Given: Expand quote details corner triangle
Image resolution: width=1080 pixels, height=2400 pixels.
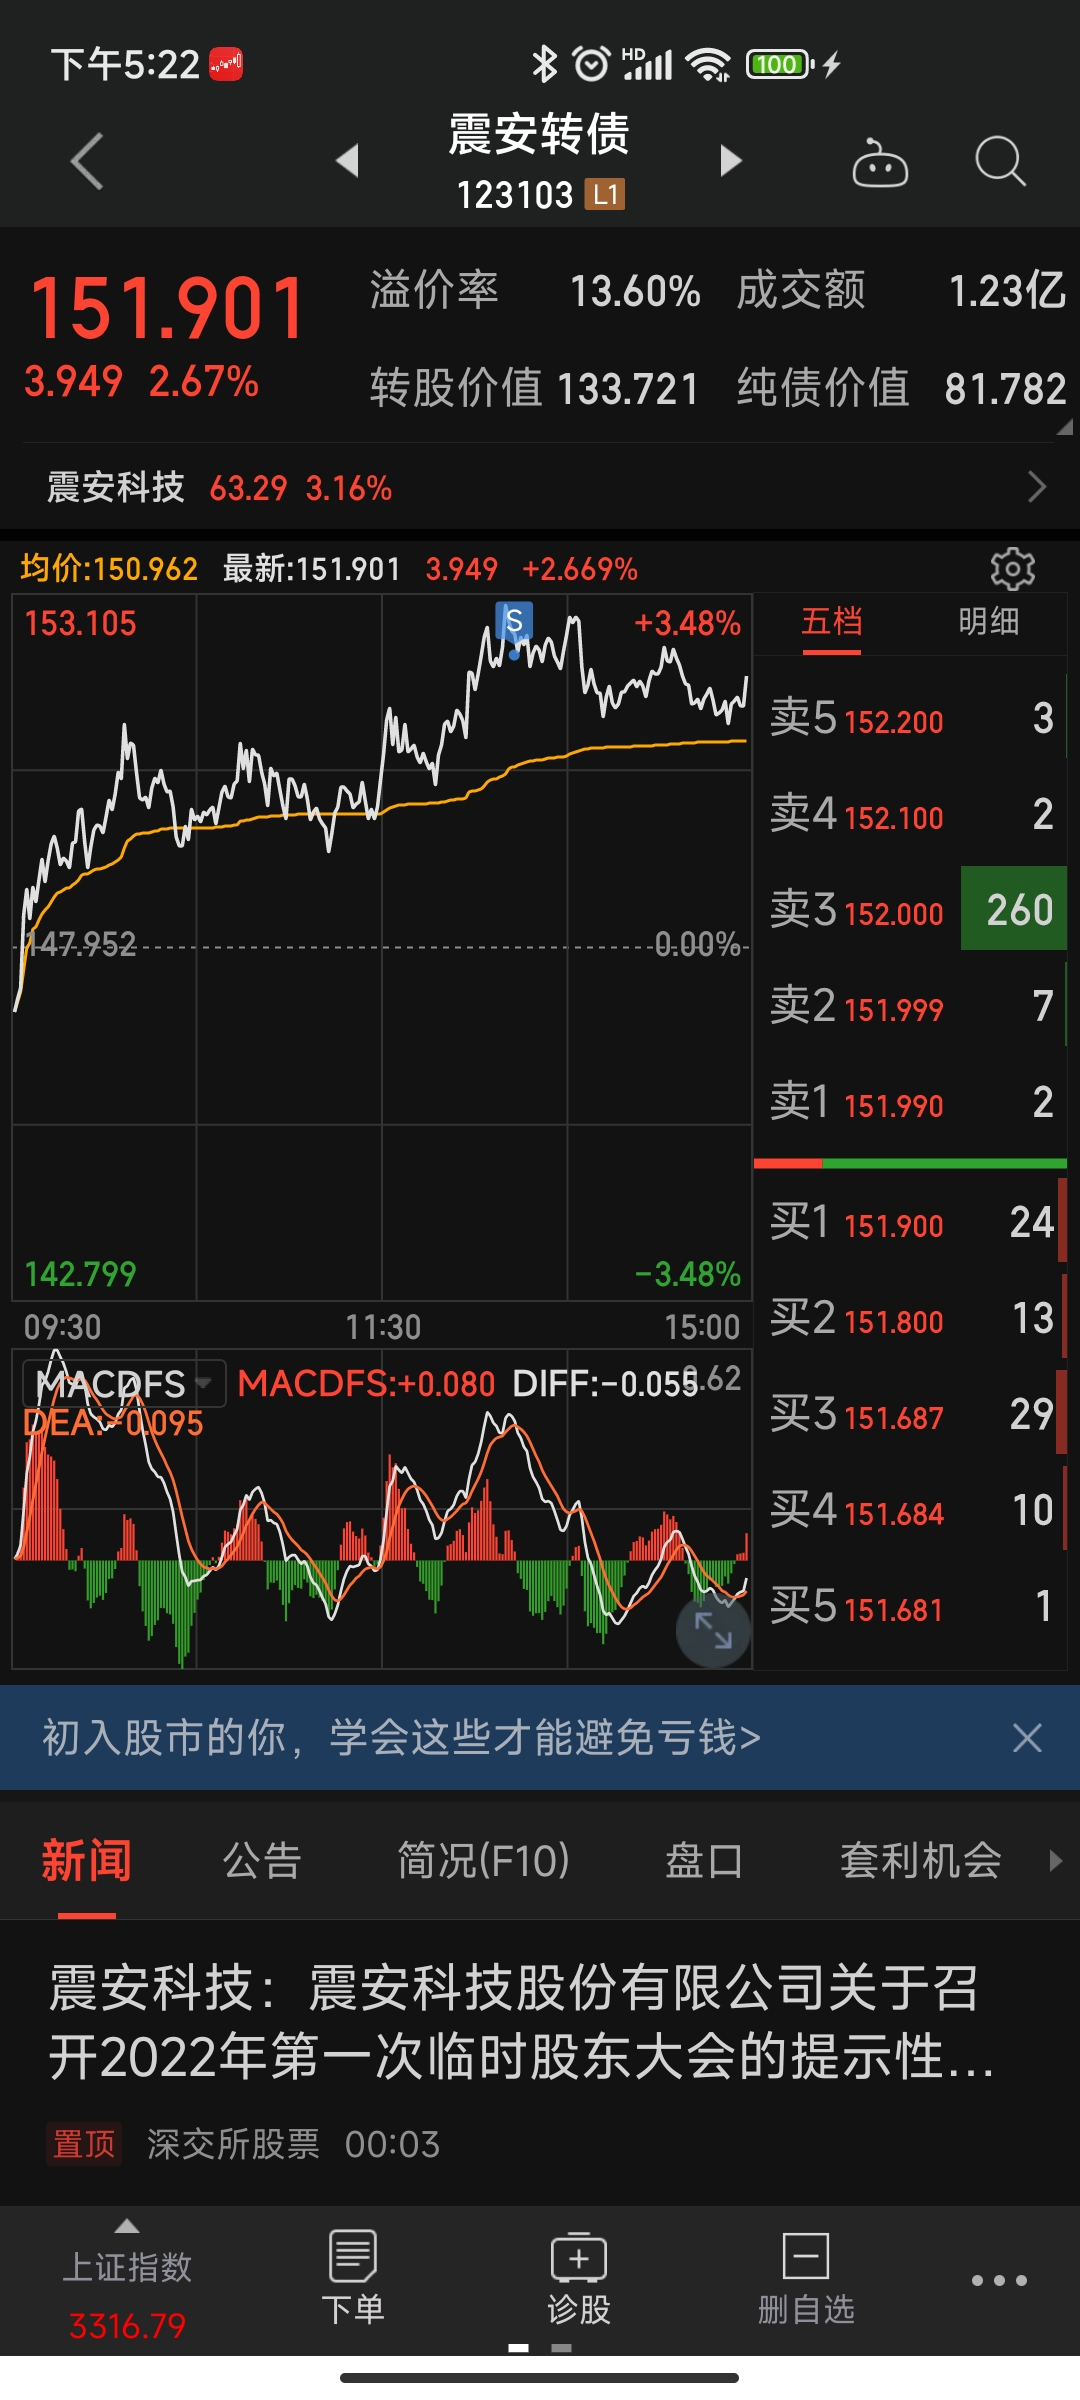Looking at the screenshot, I should (x=1064, y=427).
